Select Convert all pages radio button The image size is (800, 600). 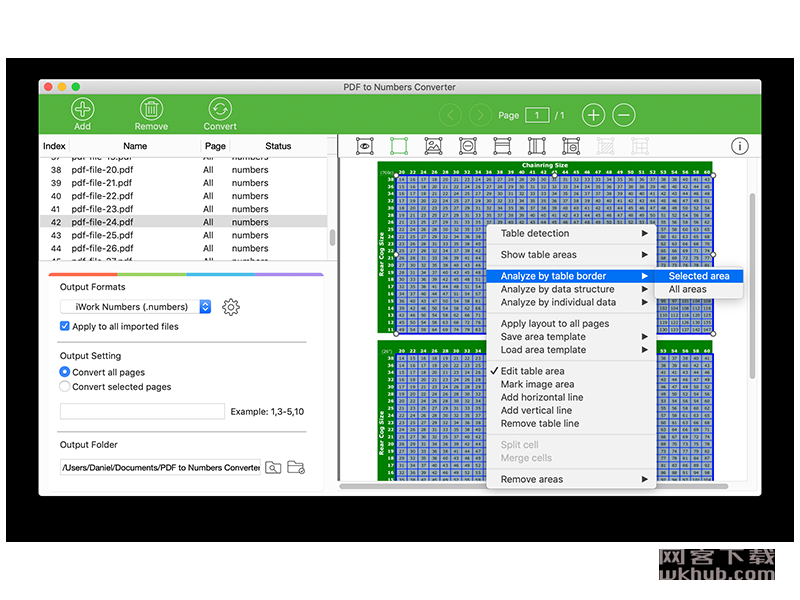tap(65, 372)
